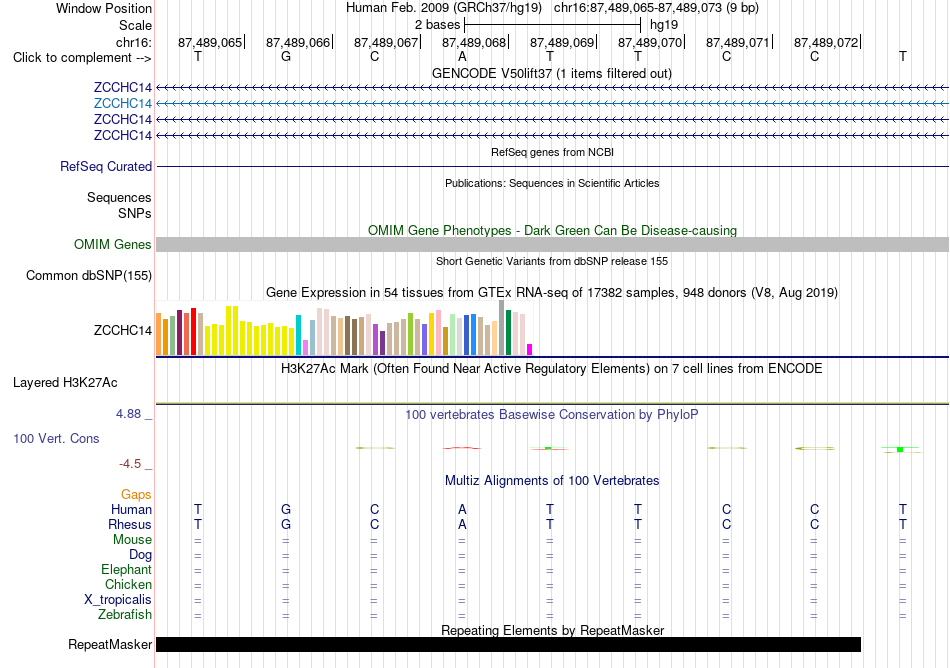The image size is (950, 668).
Task: Click the '4.88' PhyloP upper scale value
Action: [128, 414]
